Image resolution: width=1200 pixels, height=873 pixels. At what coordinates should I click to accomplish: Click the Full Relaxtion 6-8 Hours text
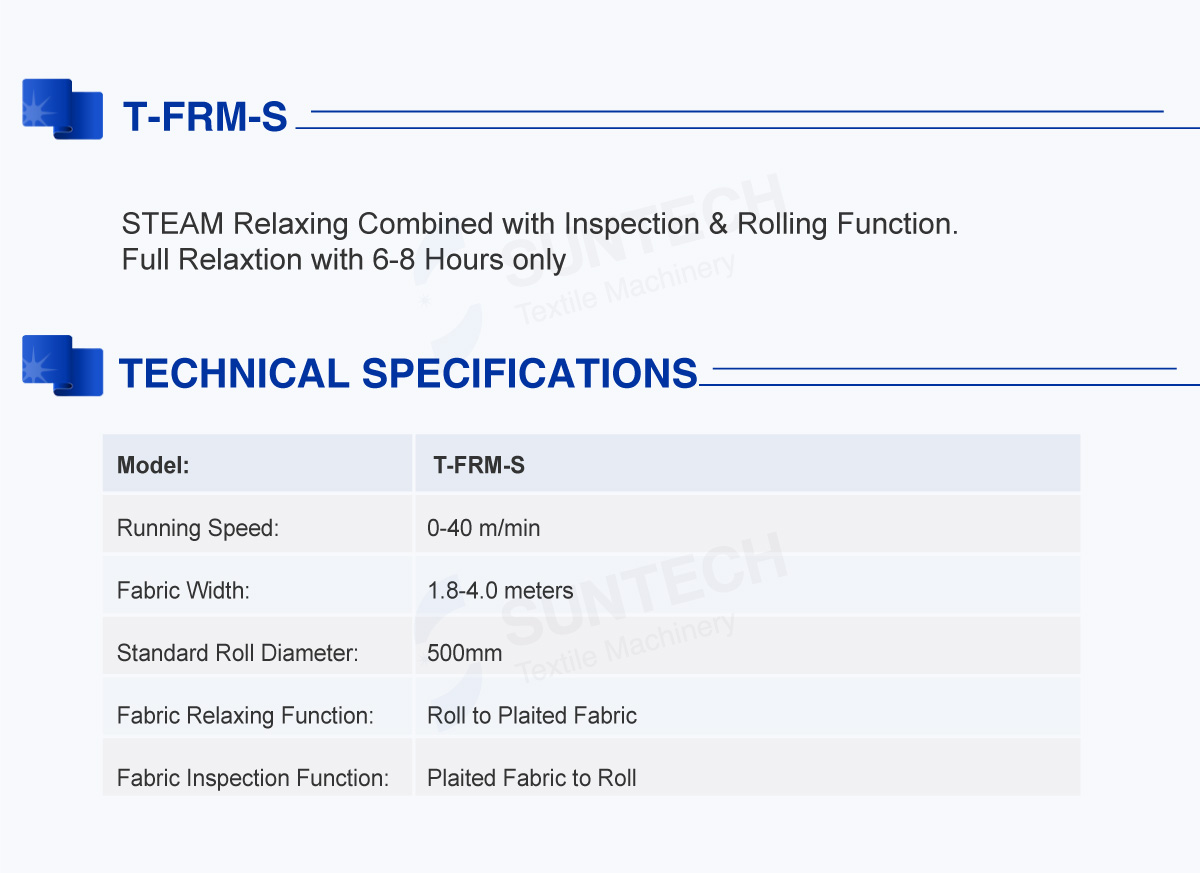(x=344, y=260)
